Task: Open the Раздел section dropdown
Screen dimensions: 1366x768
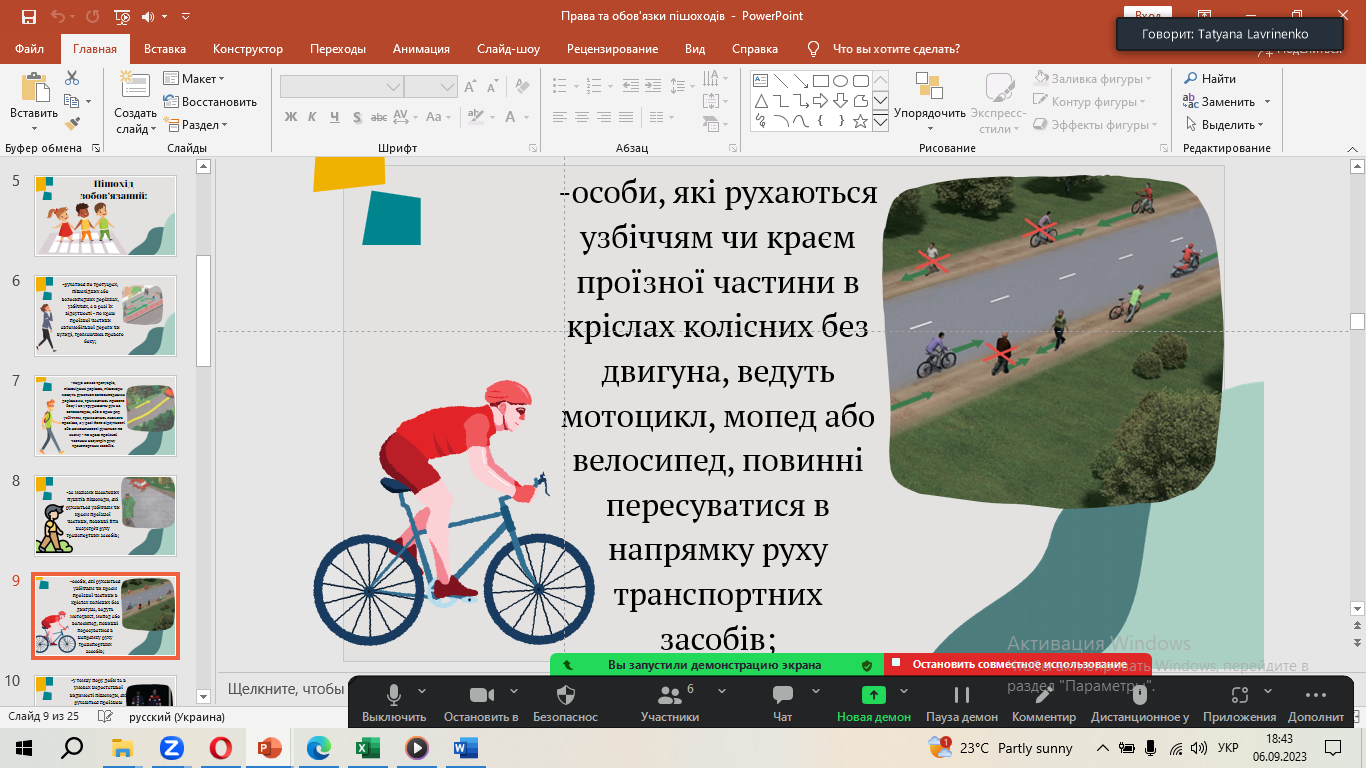Action: pos(196,125)
